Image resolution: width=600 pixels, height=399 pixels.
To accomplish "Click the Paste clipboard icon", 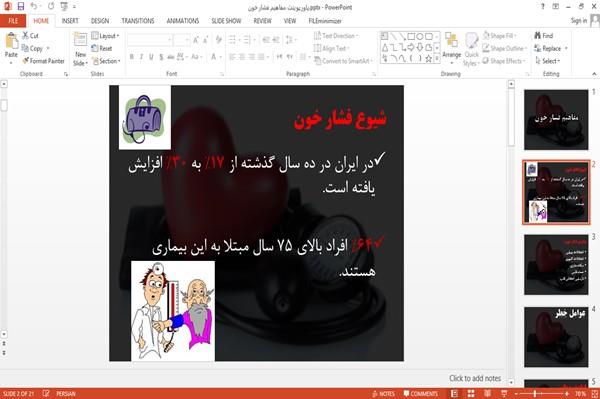I will [11, 41].
